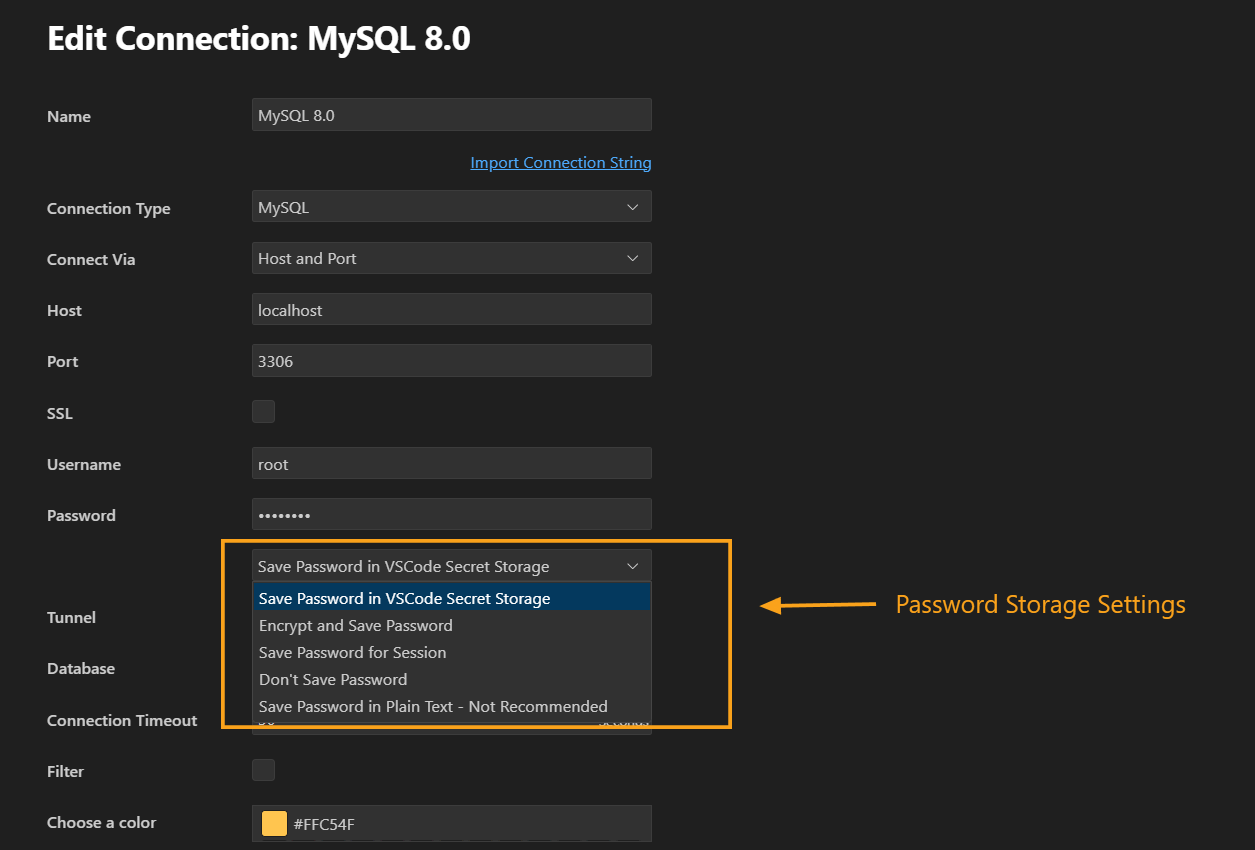Open the Import Connection String link
The image size is (1255, 850).
click(560, 163)
